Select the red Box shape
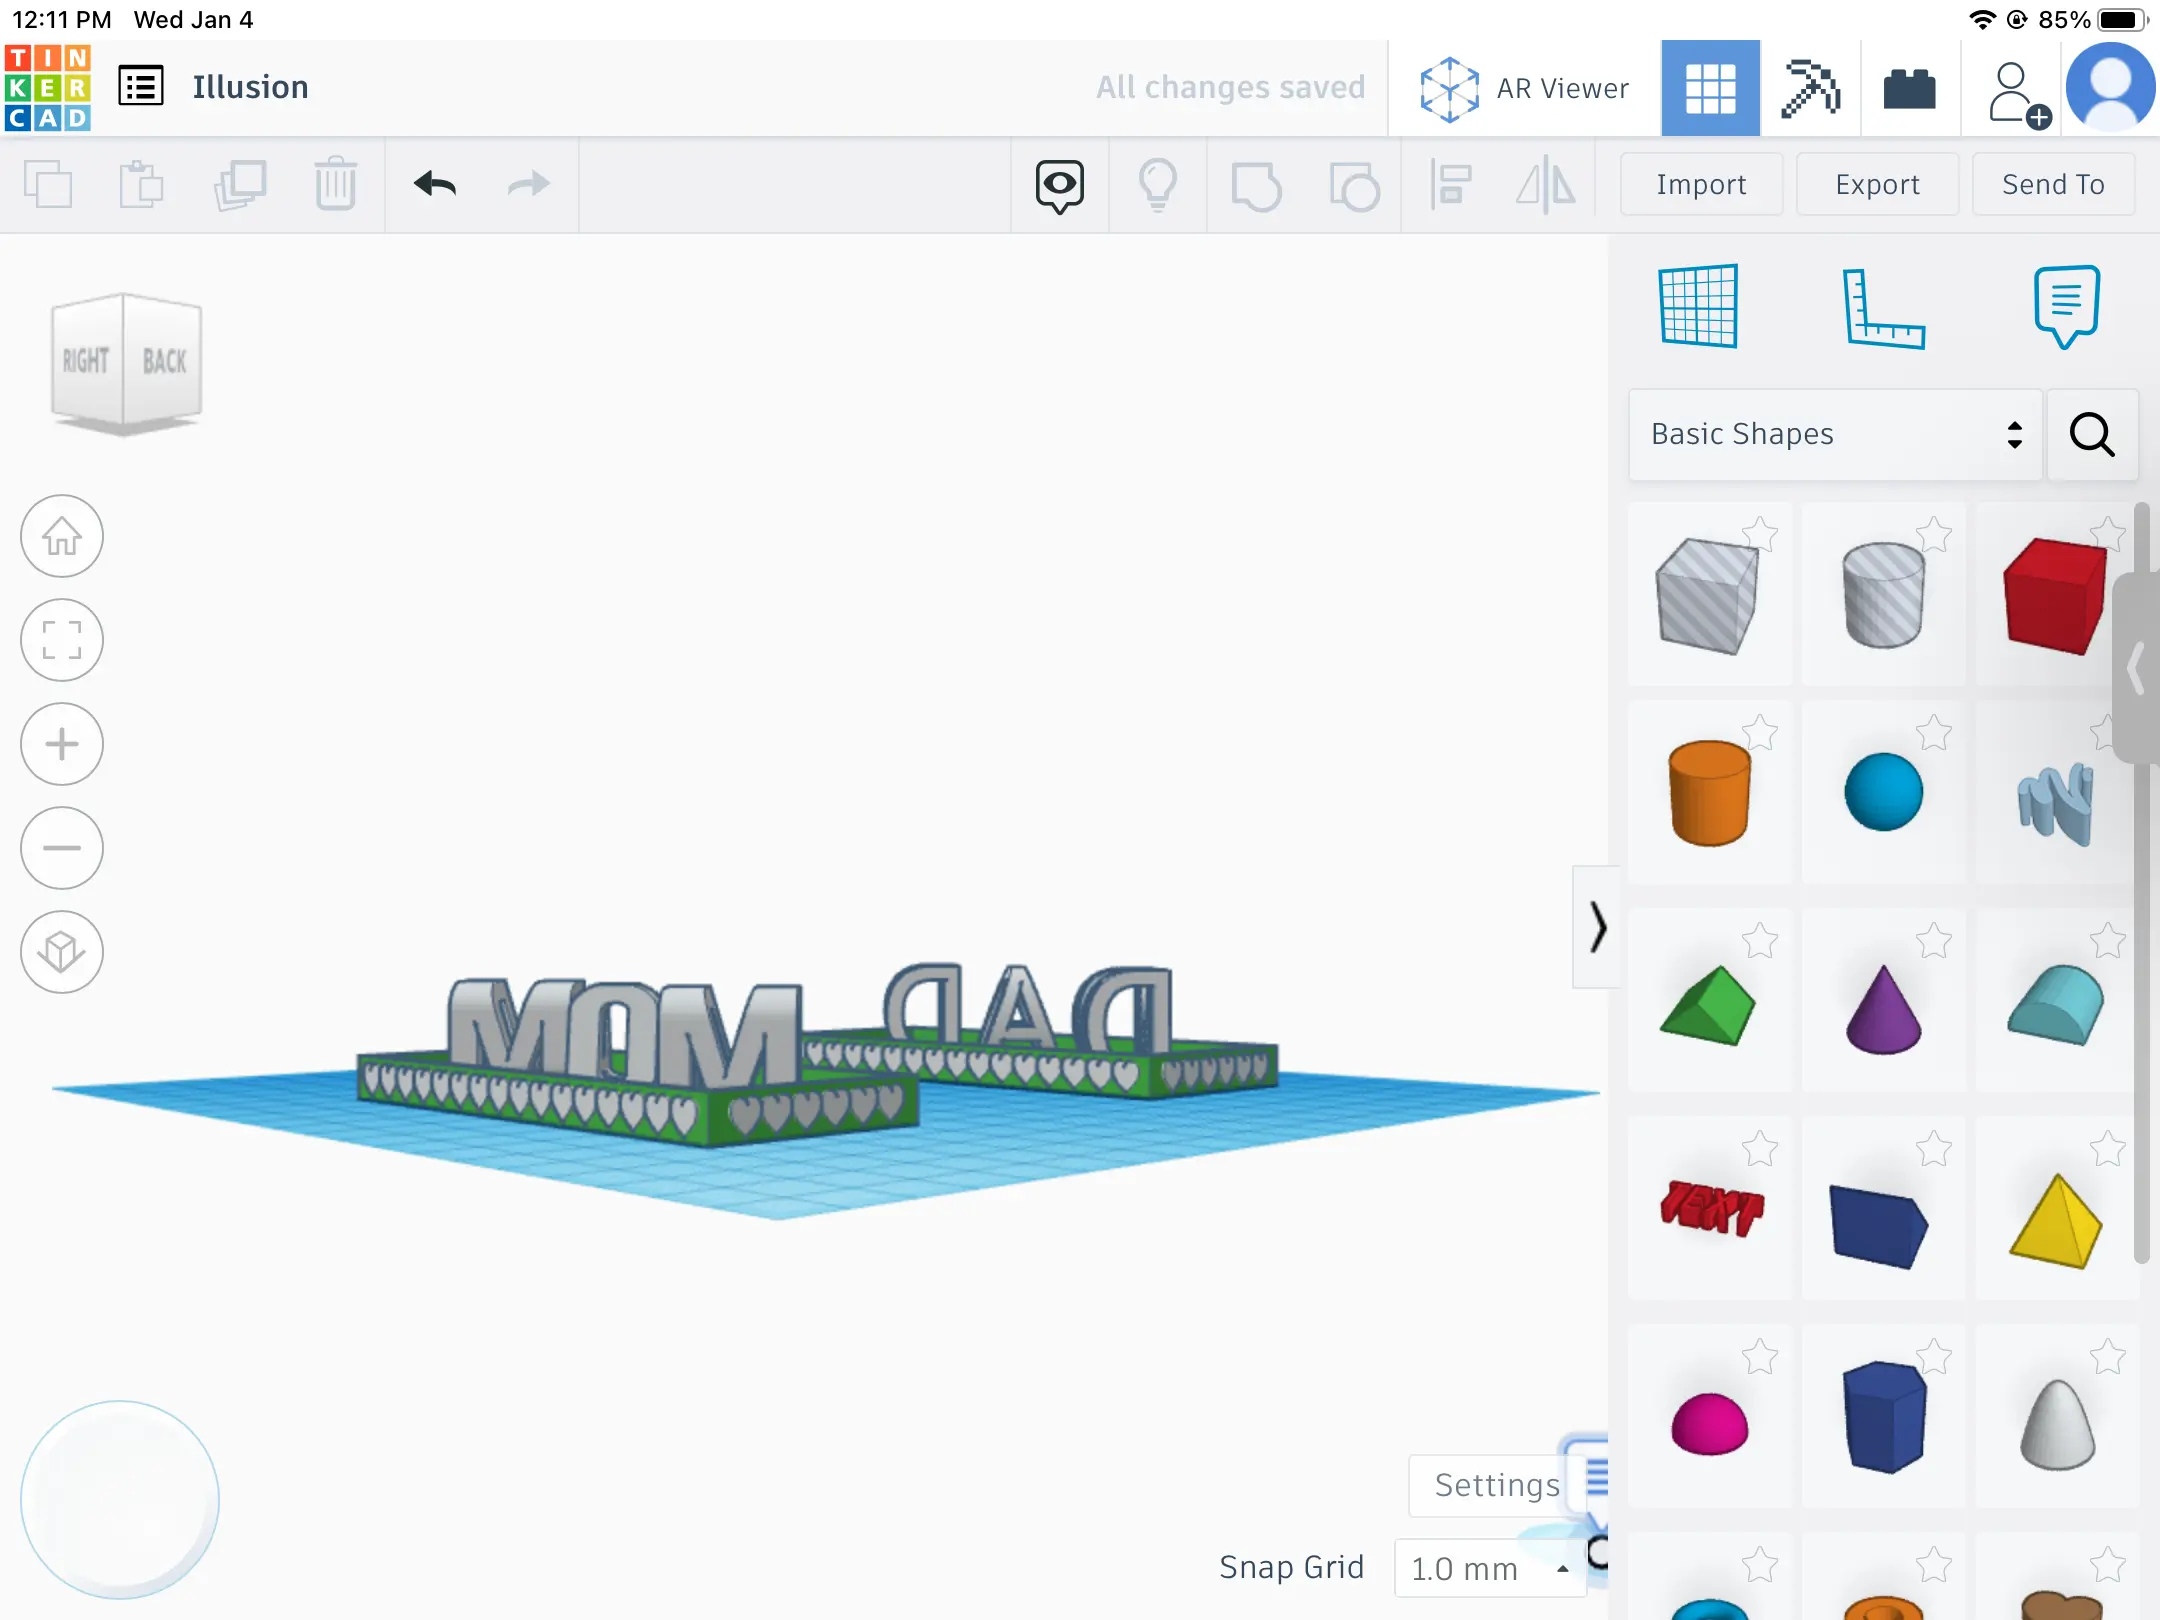The width and height of the screenshot is (2160, 1620). pyautogui.click(x=2056, y=596)
